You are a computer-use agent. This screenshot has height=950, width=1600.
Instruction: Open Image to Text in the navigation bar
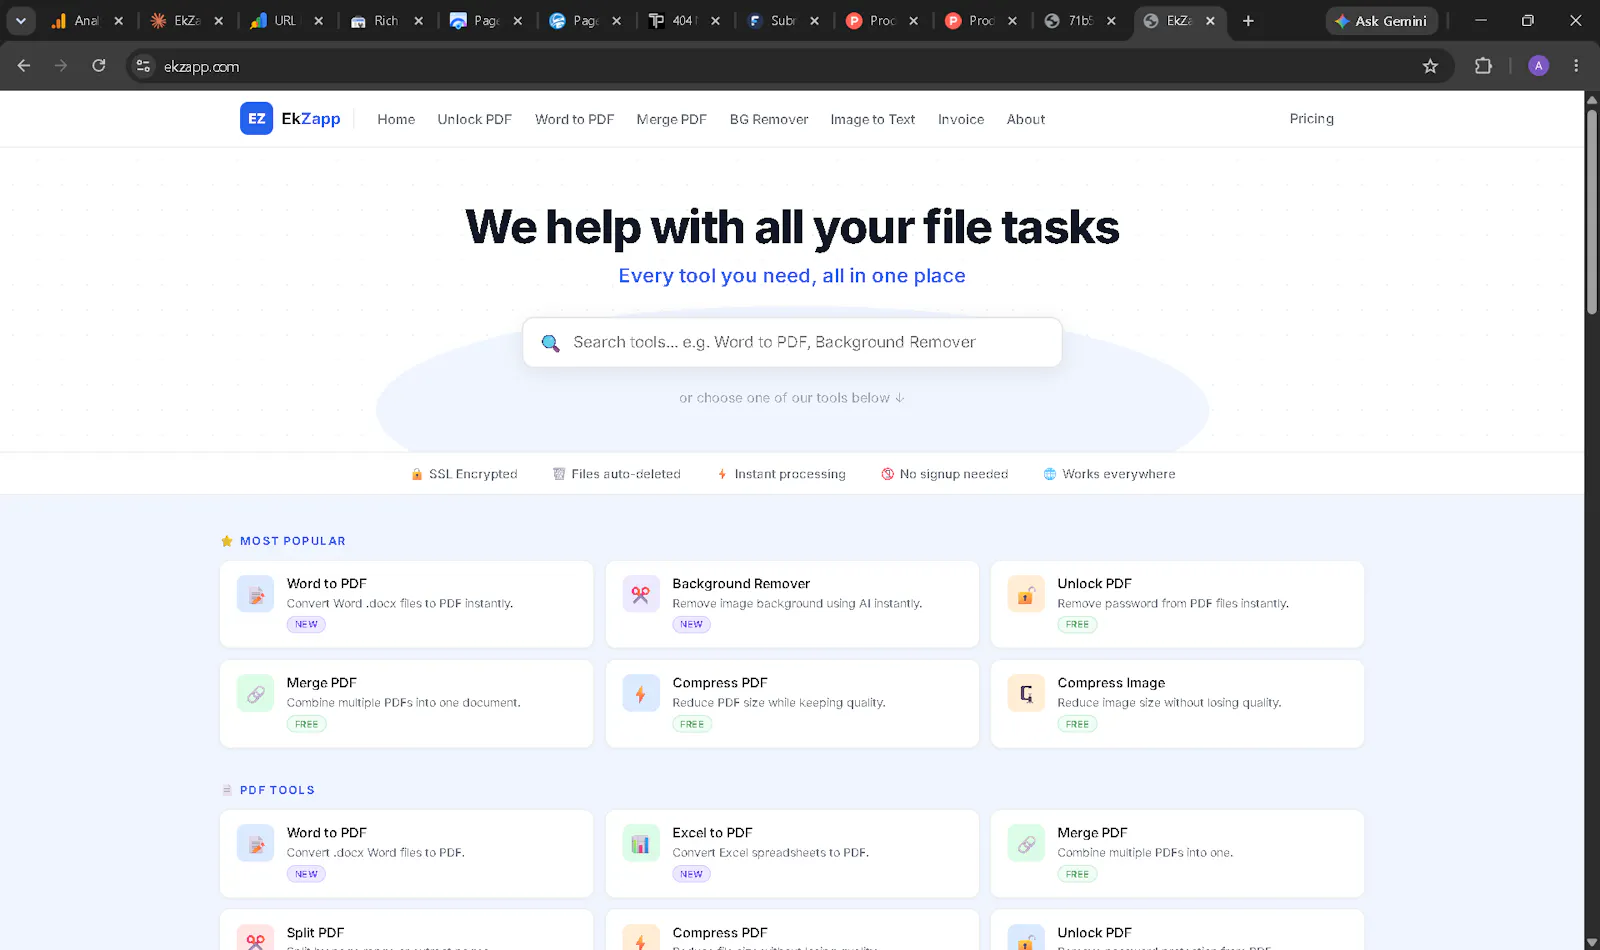tap(872, 119)
